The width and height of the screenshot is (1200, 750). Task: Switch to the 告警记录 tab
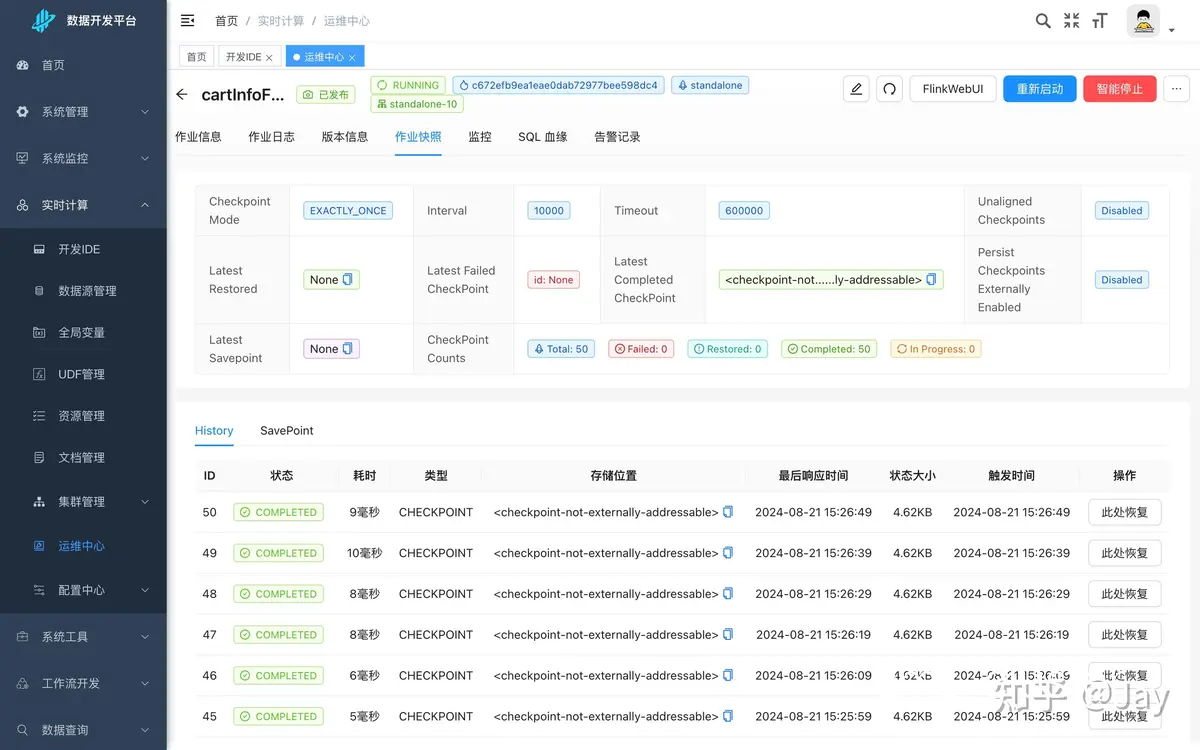tap(617, 137)
